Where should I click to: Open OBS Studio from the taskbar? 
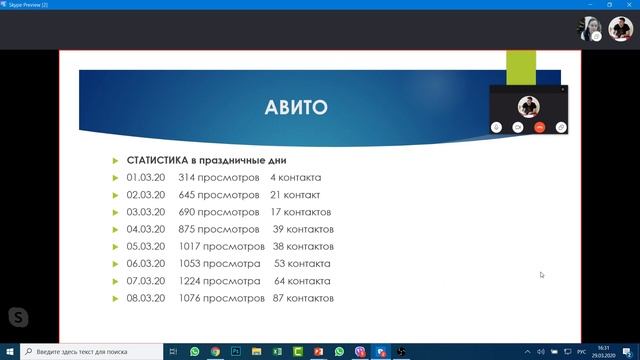(x=401, y=351)
